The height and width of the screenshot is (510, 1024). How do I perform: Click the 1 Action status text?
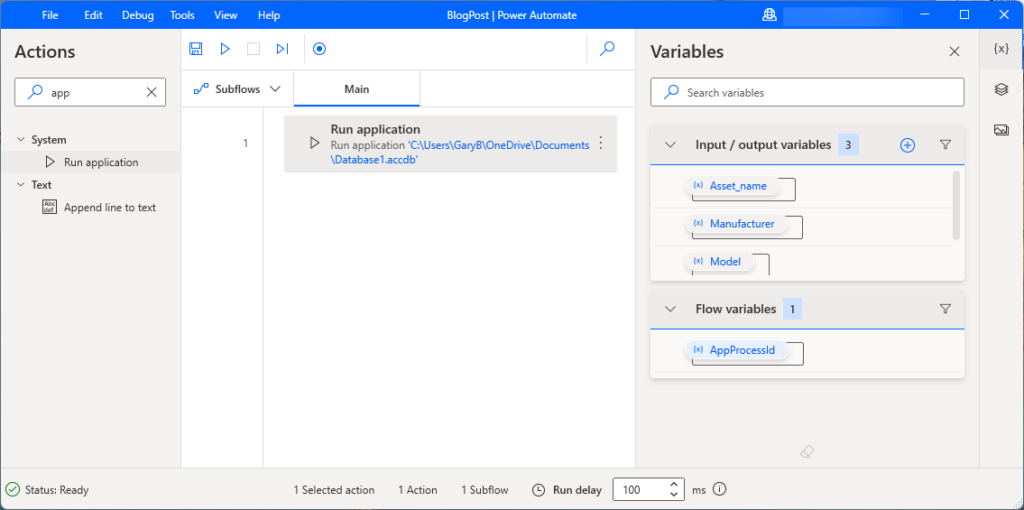[x=418, y=490]
